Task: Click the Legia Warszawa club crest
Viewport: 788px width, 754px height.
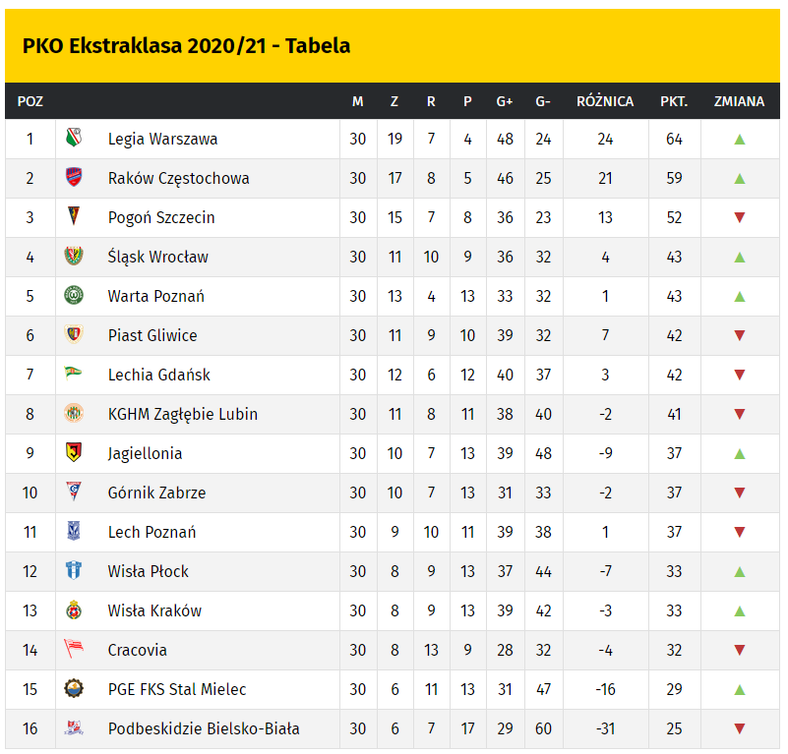Action: coord(73,139)
